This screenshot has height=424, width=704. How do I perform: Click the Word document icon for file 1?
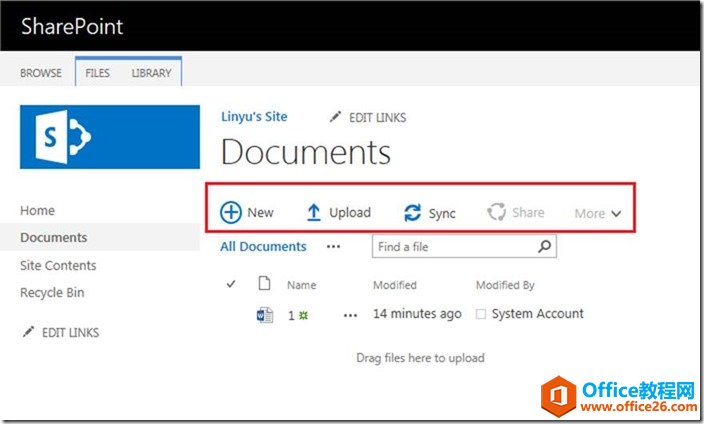(x=264, y=315)
